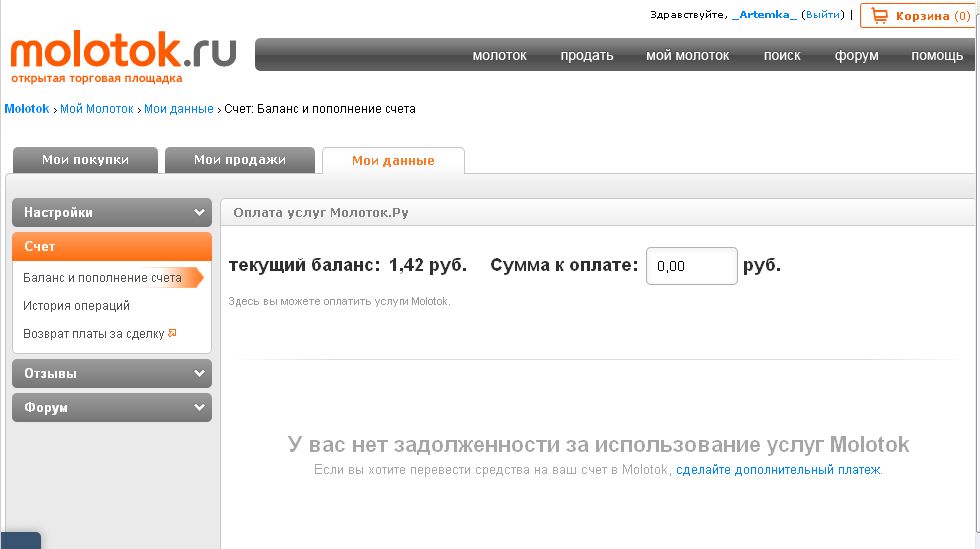Click the У вас нет задолженности message

click(598, 445)
